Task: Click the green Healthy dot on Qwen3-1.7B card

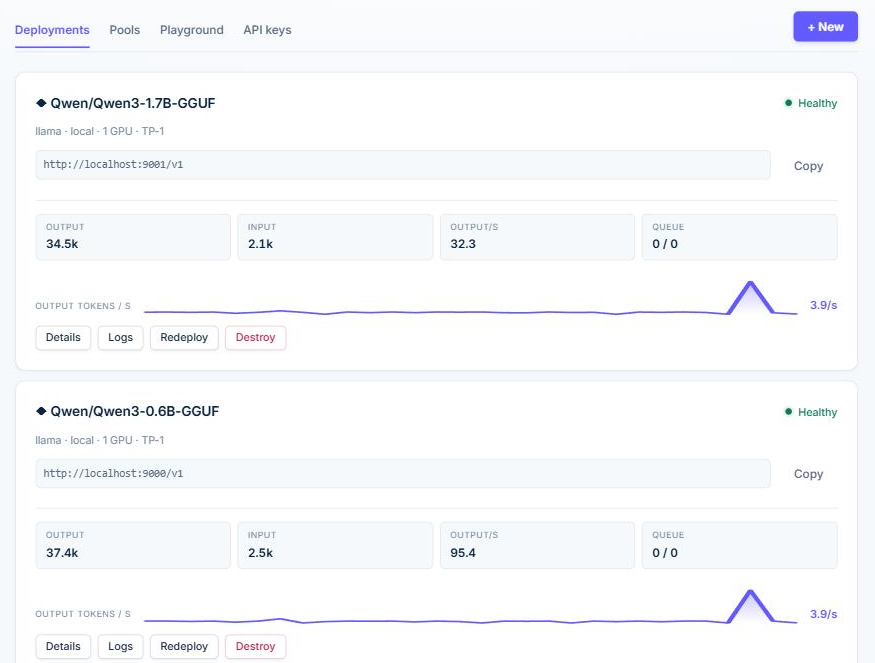Action: click(788, 103)
